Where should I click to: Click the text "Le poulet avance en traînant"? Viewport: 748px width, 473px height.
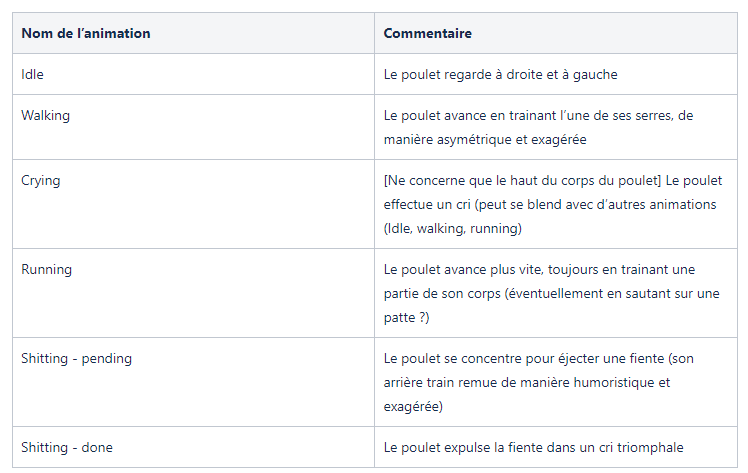click(476, 115)
